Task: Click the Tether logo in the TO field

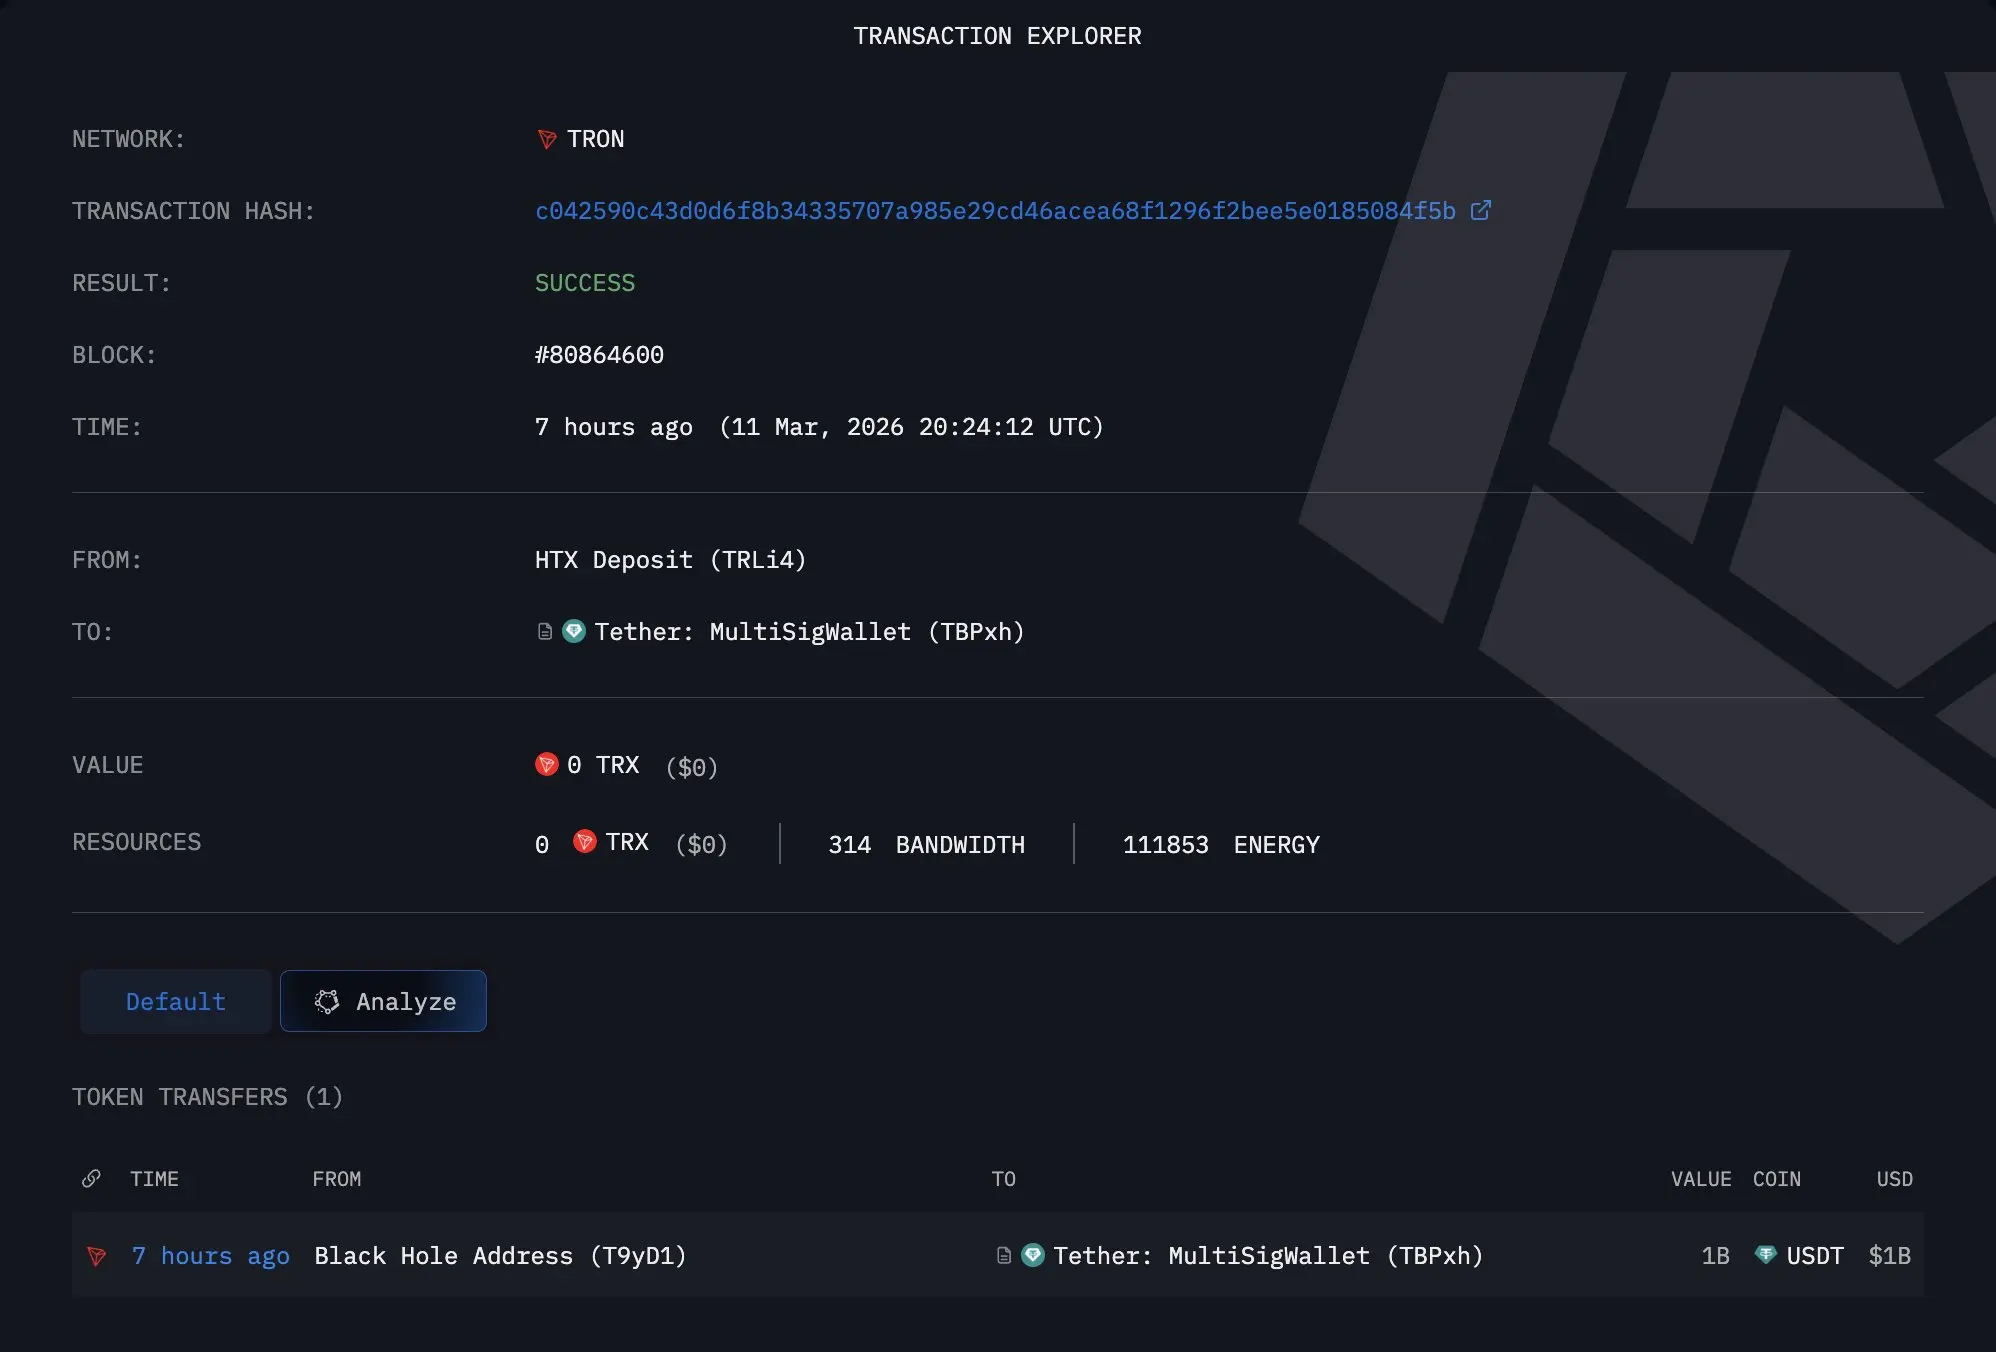Action: (x=574, y=631)
